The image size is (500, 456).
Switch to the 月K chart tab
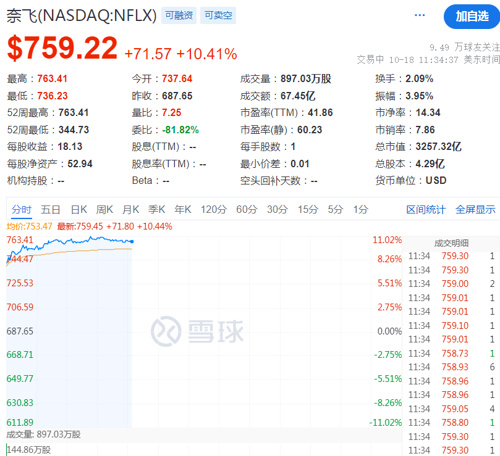click(131, 210)
